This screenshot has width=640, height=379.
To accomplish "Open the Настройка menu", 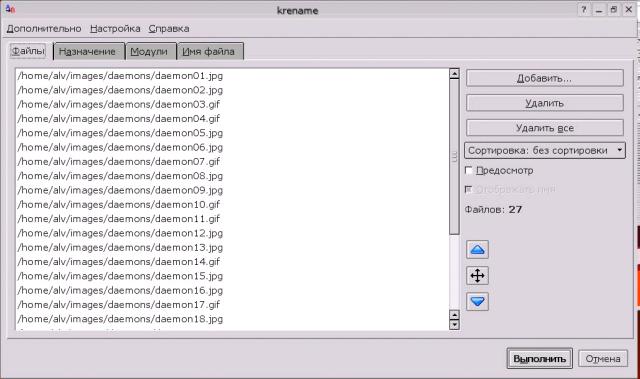I will point(115,29).
